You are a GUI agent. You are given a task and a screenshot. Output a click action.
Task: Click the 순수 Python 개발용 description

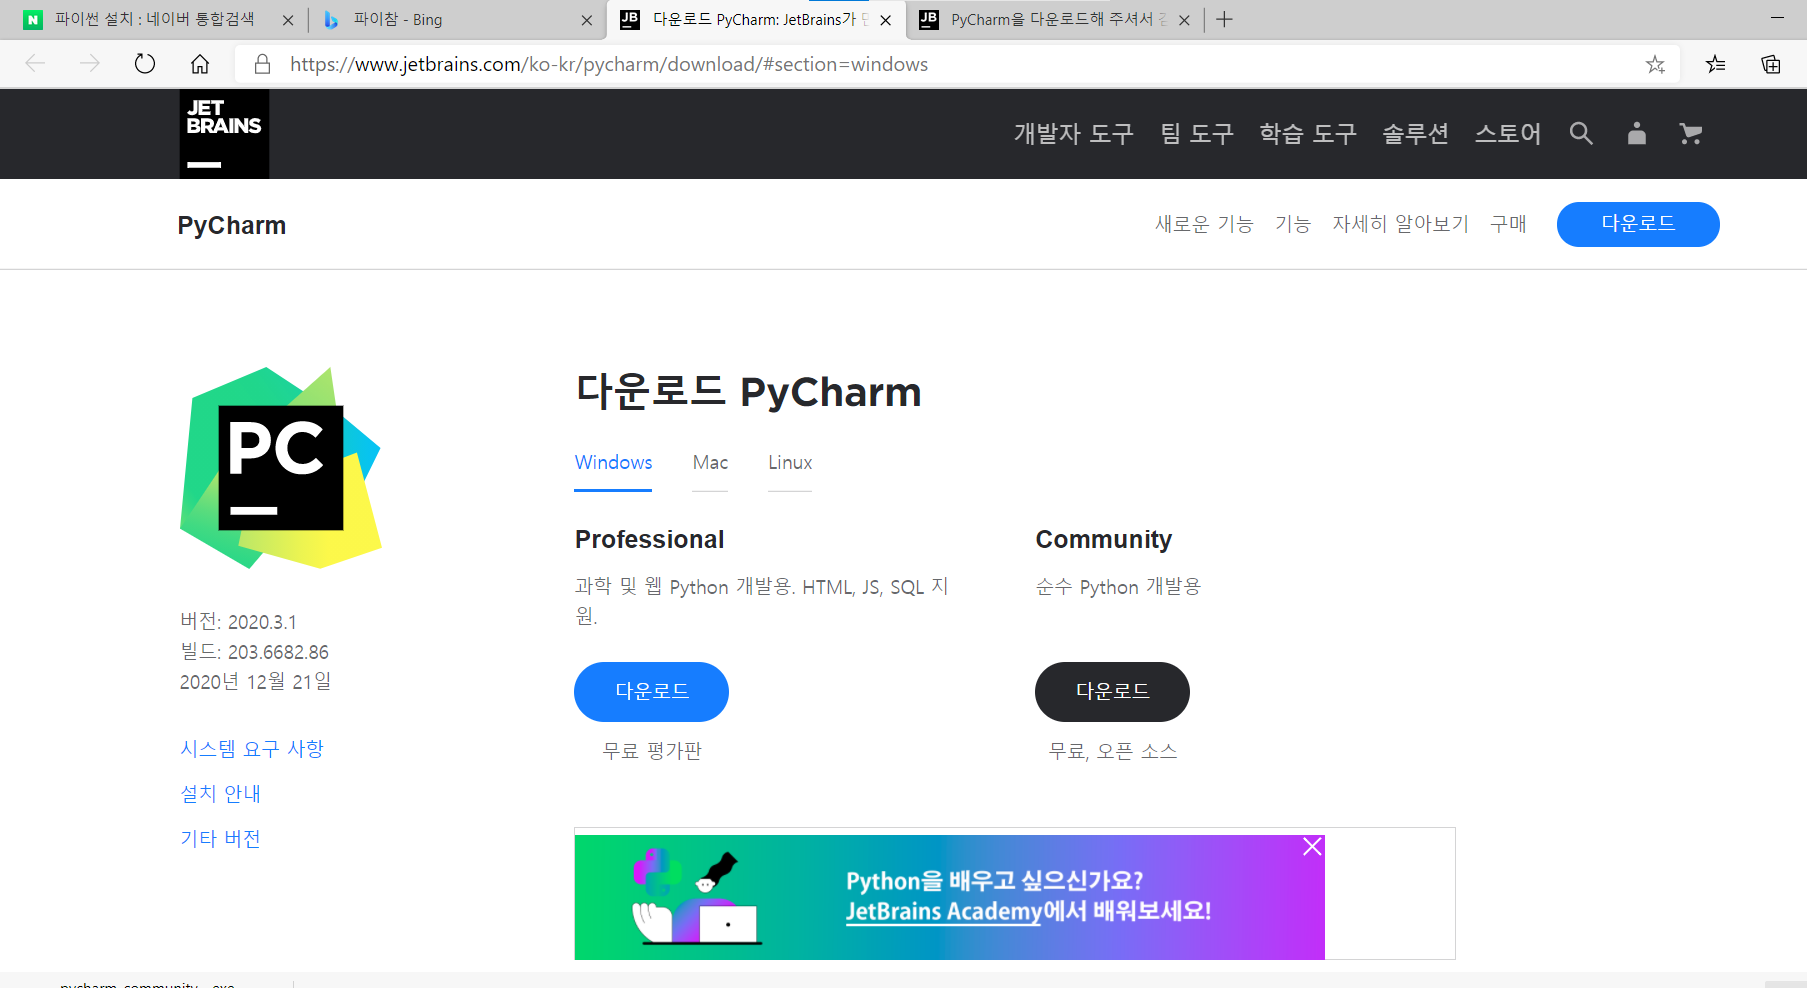coord(1118,587)
